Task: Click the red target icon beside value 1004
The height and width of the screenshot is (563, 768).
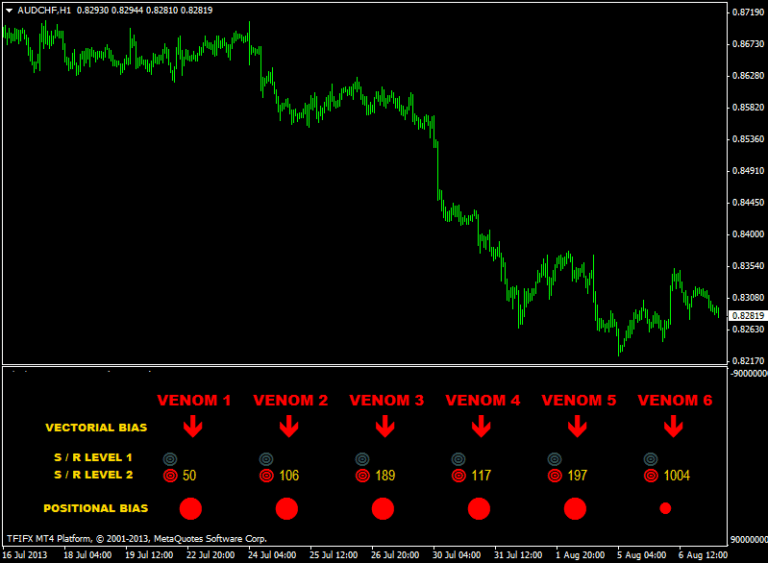Action: 651,476
